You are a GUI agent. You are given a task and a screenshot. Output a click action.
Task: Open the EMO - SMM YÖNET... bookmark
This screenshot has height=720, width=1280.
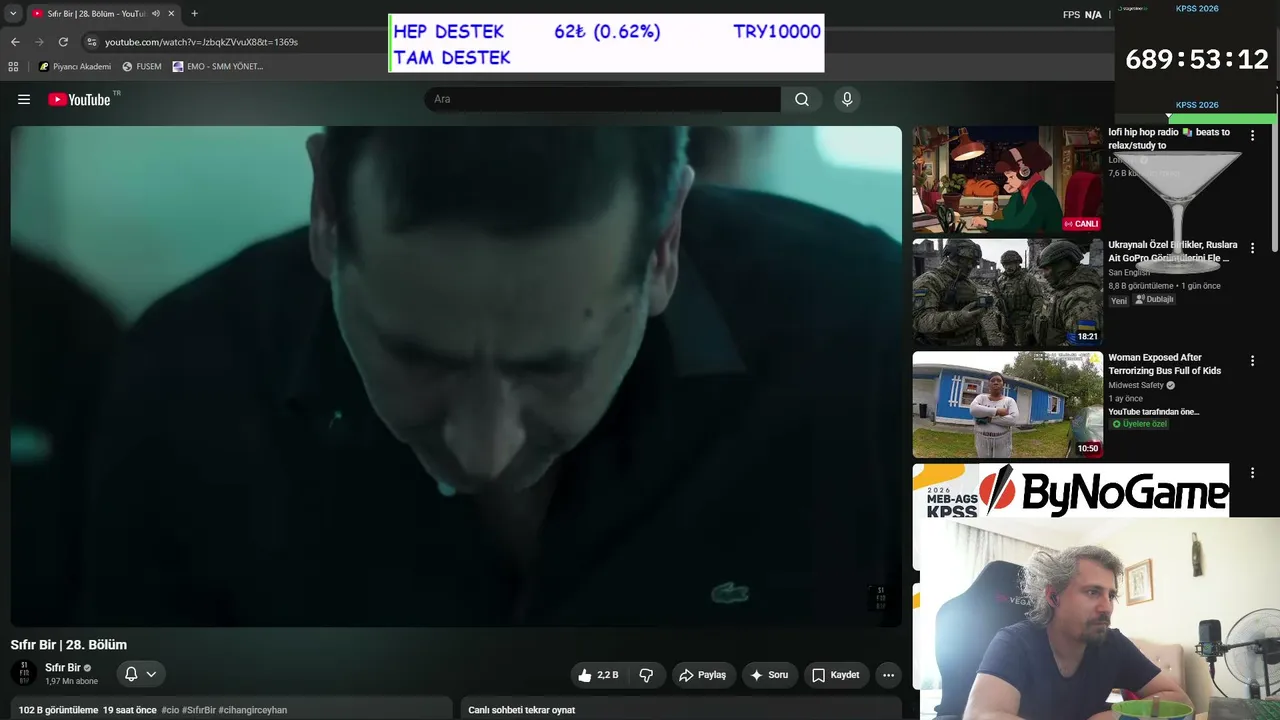point(218,67)
